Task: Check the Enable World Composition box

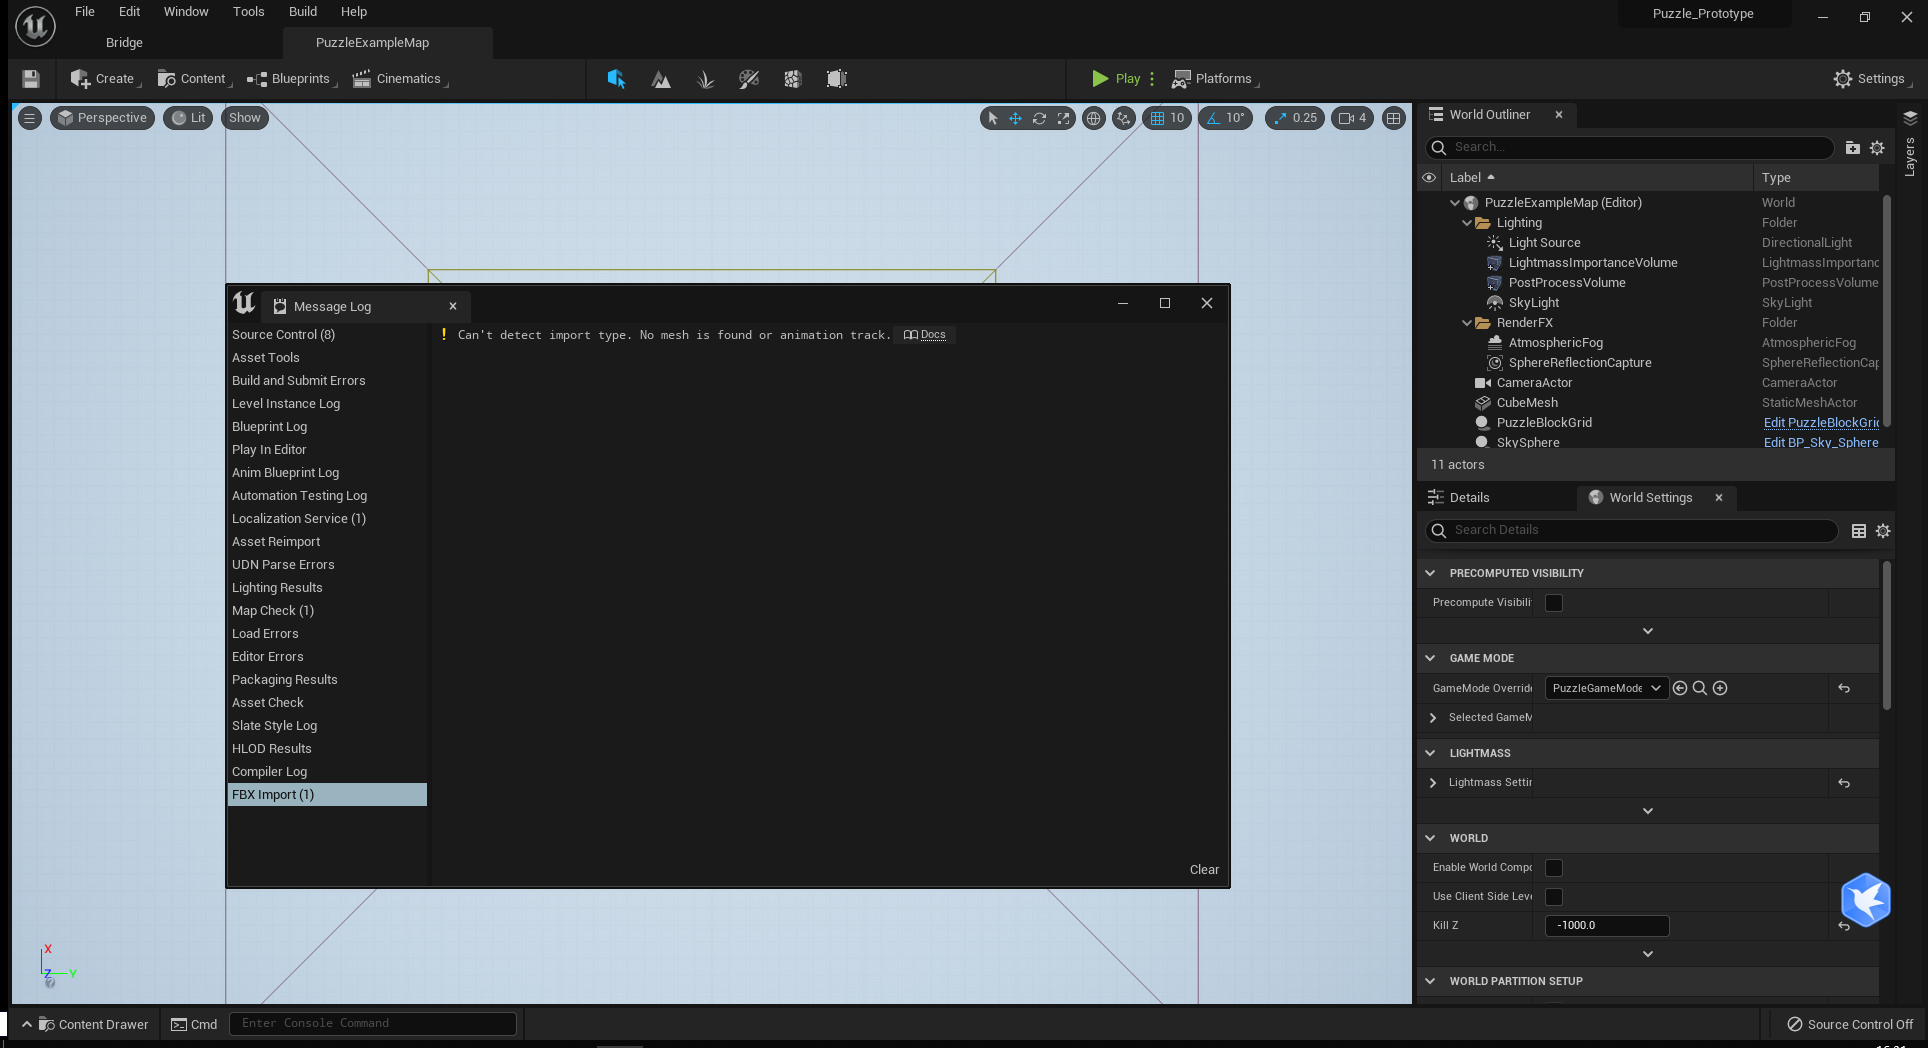Action: 1553,868
